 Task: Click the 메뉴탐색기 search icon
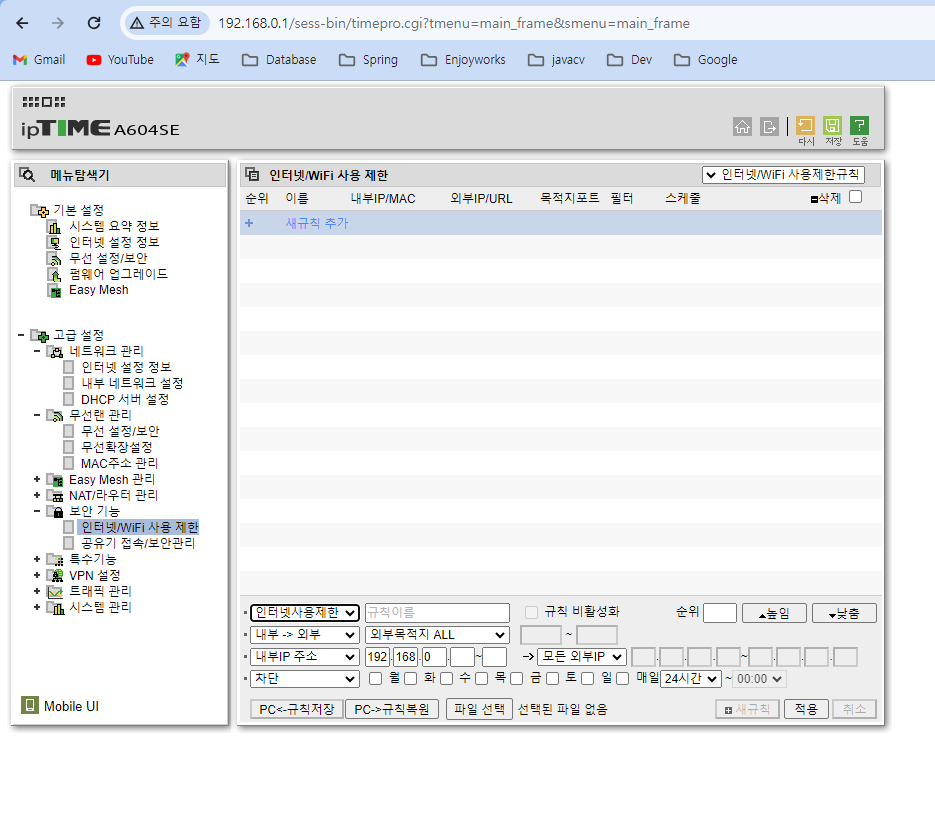click(27, 174)
